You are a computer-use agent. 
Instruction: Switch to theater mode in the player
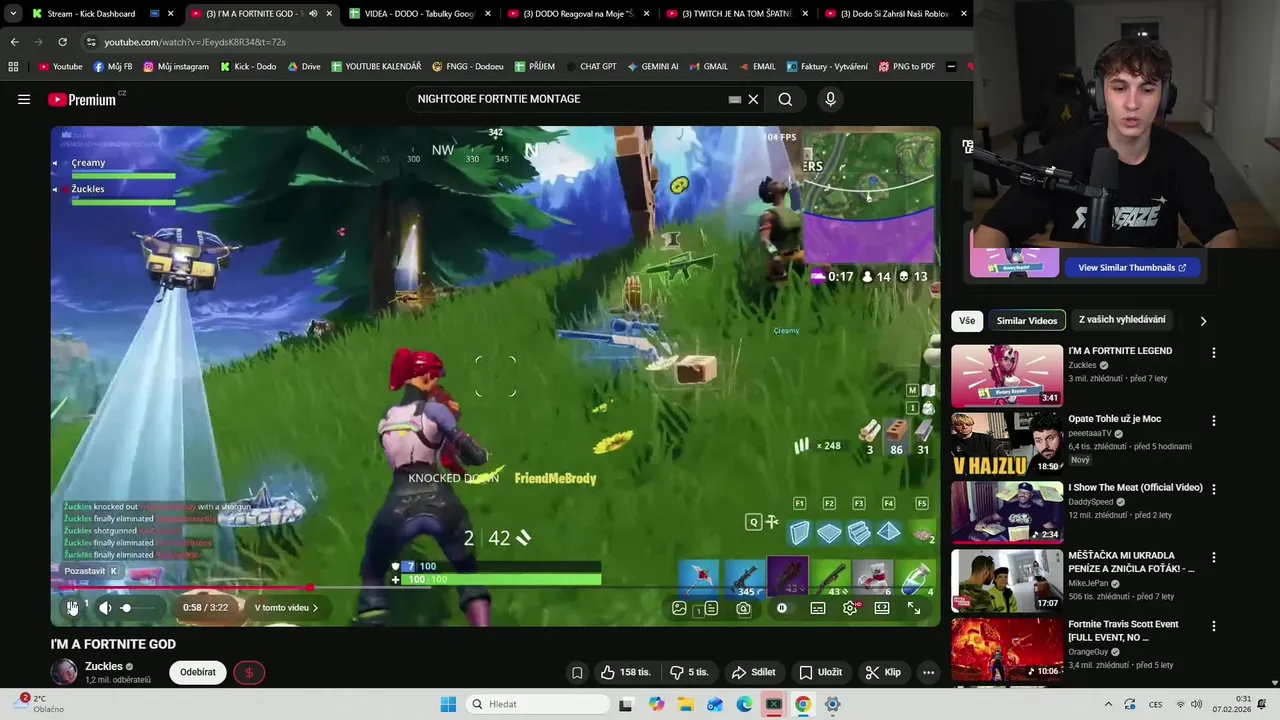tap(882, 607)
